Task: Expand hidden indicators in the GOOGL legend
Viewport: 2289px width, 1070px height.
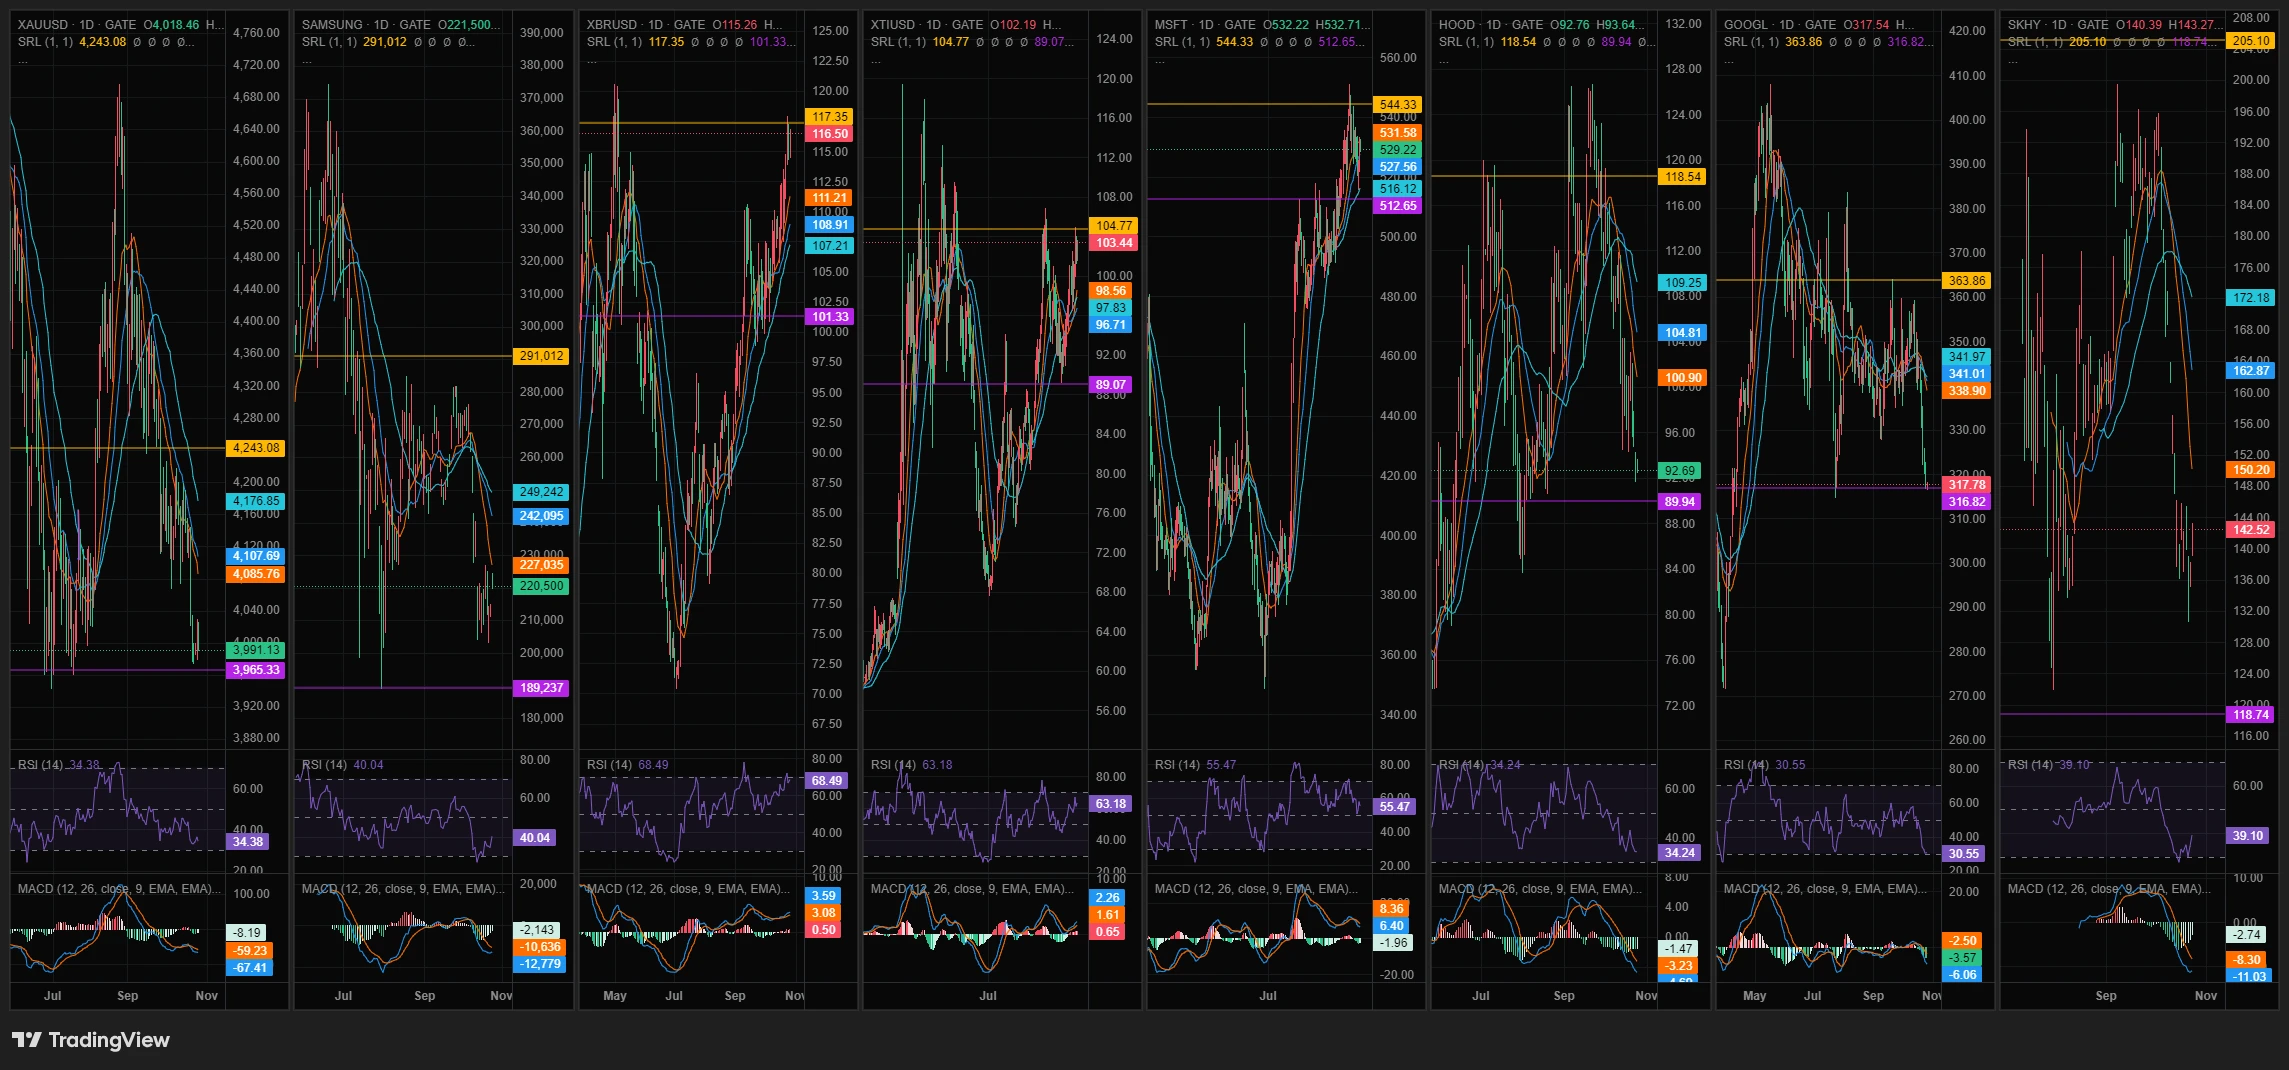Action: (1729, 61)
